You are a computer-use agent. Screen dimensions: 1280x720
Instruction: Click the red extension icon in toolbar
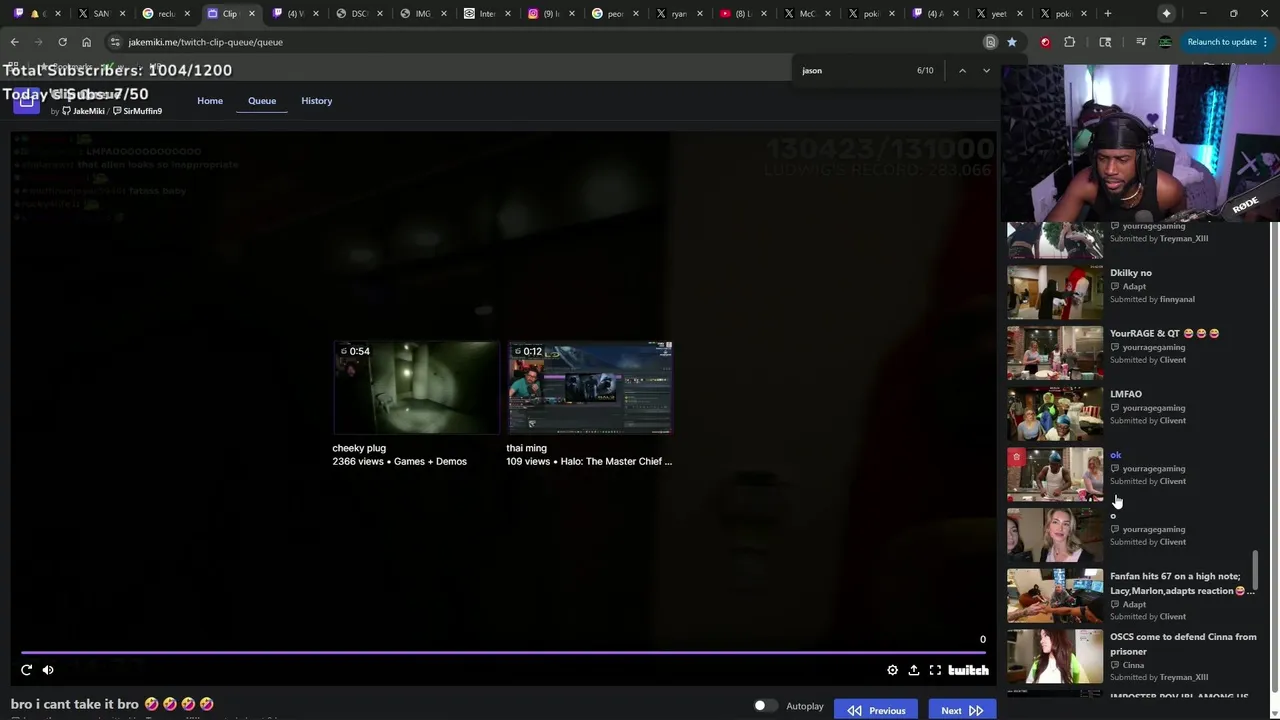[1045, 42]
